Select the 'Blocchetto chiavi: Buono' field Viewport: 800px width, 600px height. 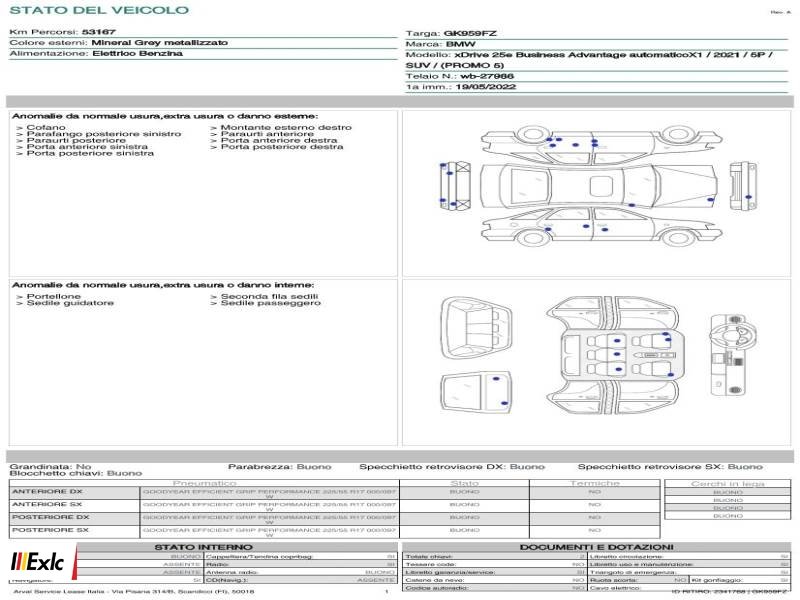click(x=76, y=473)
